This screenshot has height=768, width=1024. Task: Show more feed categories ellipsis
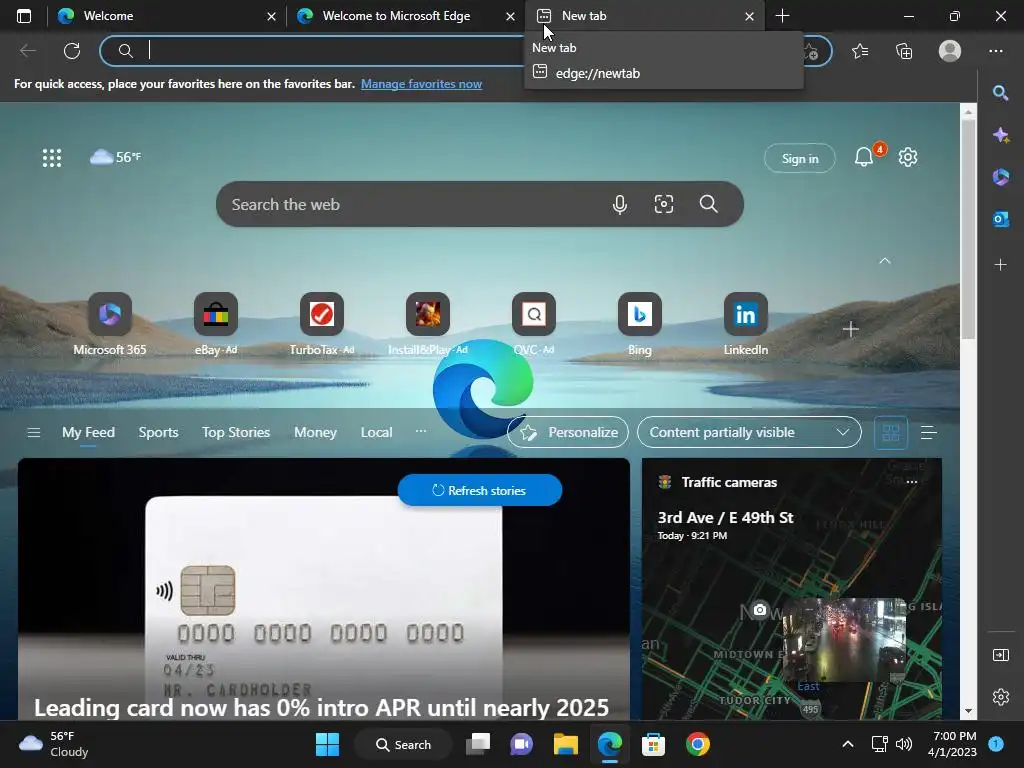pyautogui.click(x=421, y=431)
